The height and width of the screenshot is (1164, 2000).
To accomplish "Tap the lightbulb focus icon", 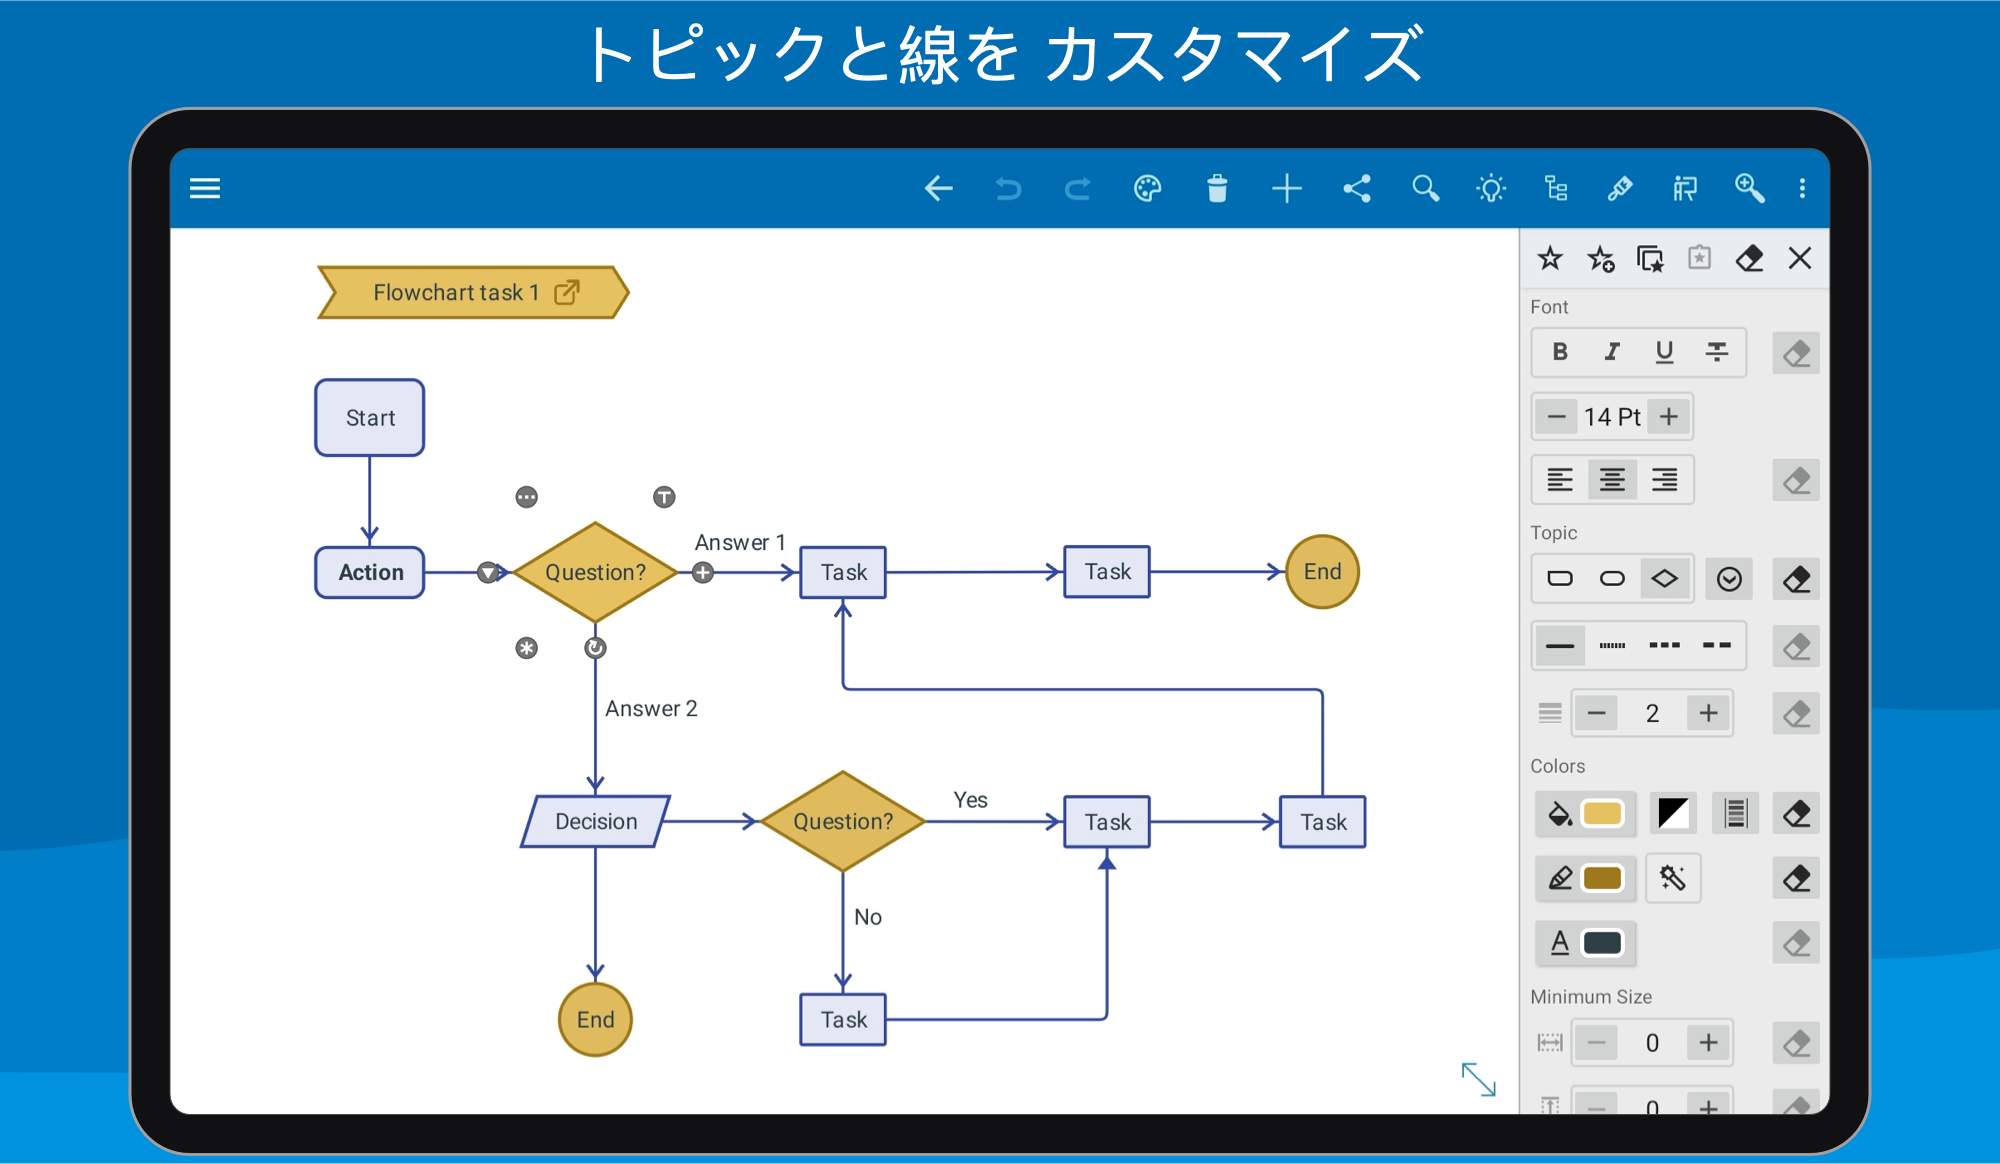I will click(x=1491, y=188).
